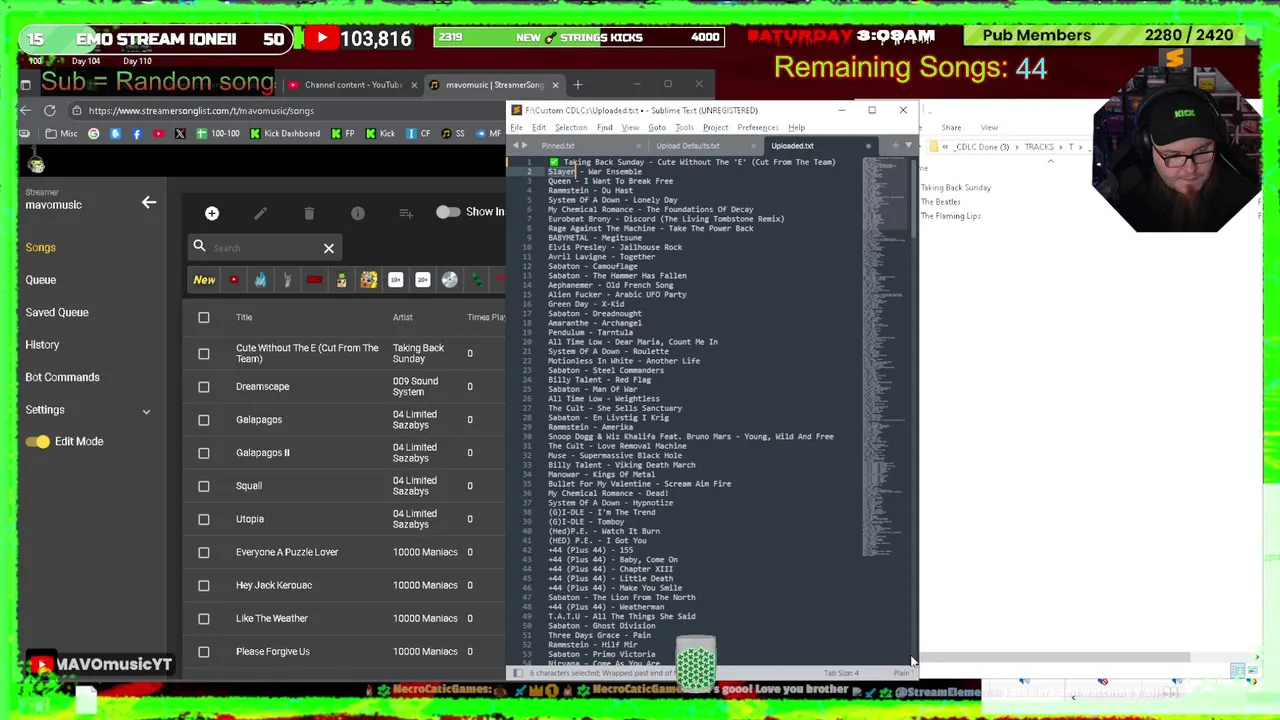Select the 20+ attribute filter
The width and height of the screenshot is (1280, 720).
point(423,280)
